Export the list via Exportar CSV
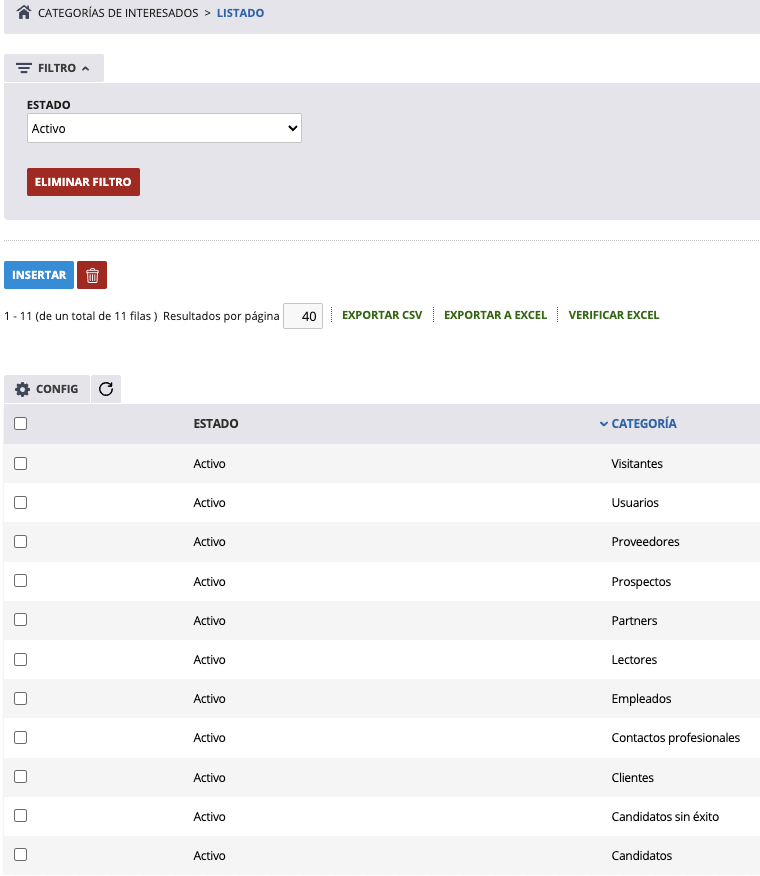 (x=382, y=315)
